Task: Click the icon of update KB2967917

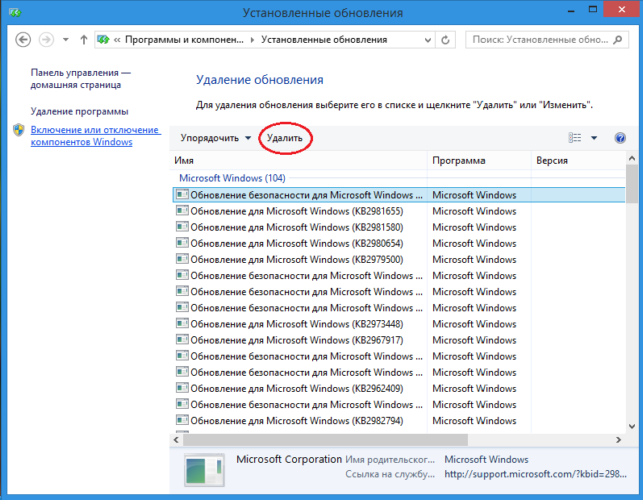Action: pyautogui.click(x=182, y=340)
